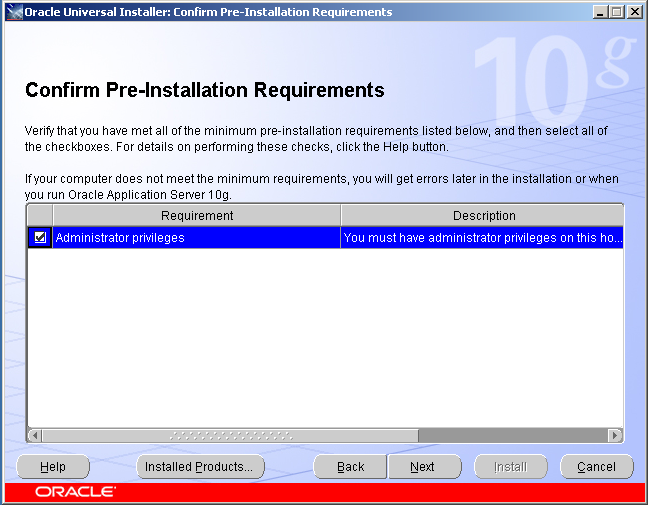Viewport: 648px width, 505px height.
Task: Open Installed Products dialog
Action: tap(200, 467)
